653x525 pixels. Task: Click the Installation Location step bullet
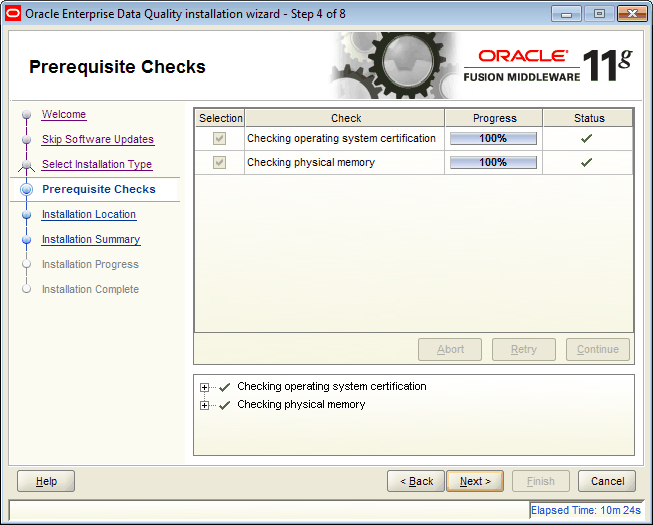[x=27, y=214]
